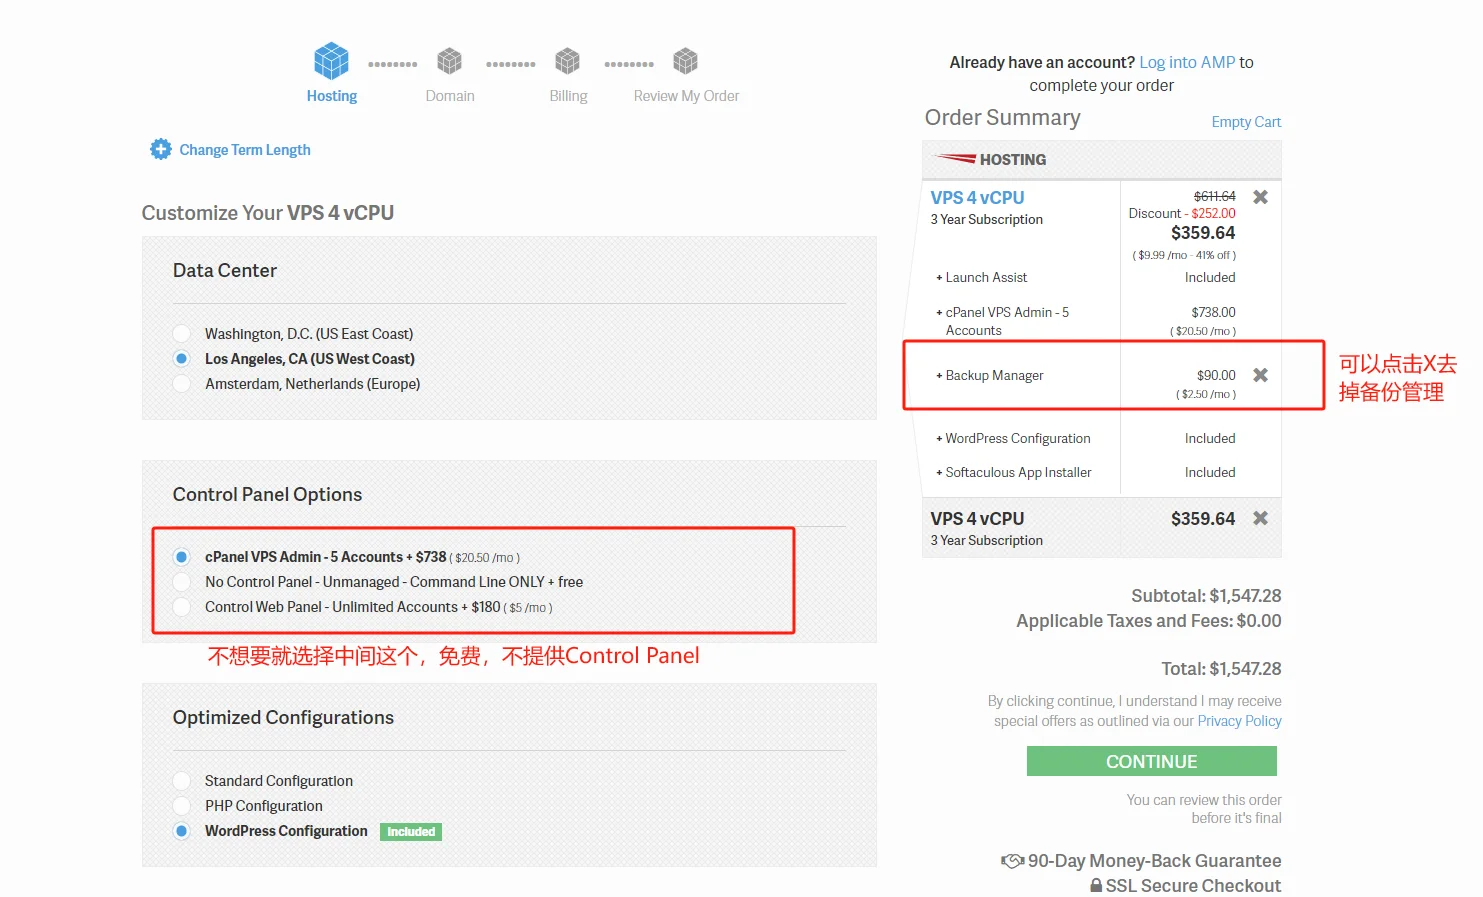Viewport: 1483px width, 897px height.
Task: Click the Optimized Configurations heading
Action: 283,718
